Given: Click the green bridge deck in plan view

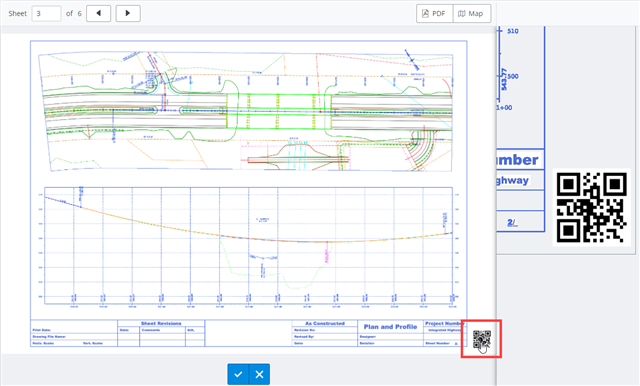Looking at the screenshot, I should pyautogui.click(x=279, y=111).
